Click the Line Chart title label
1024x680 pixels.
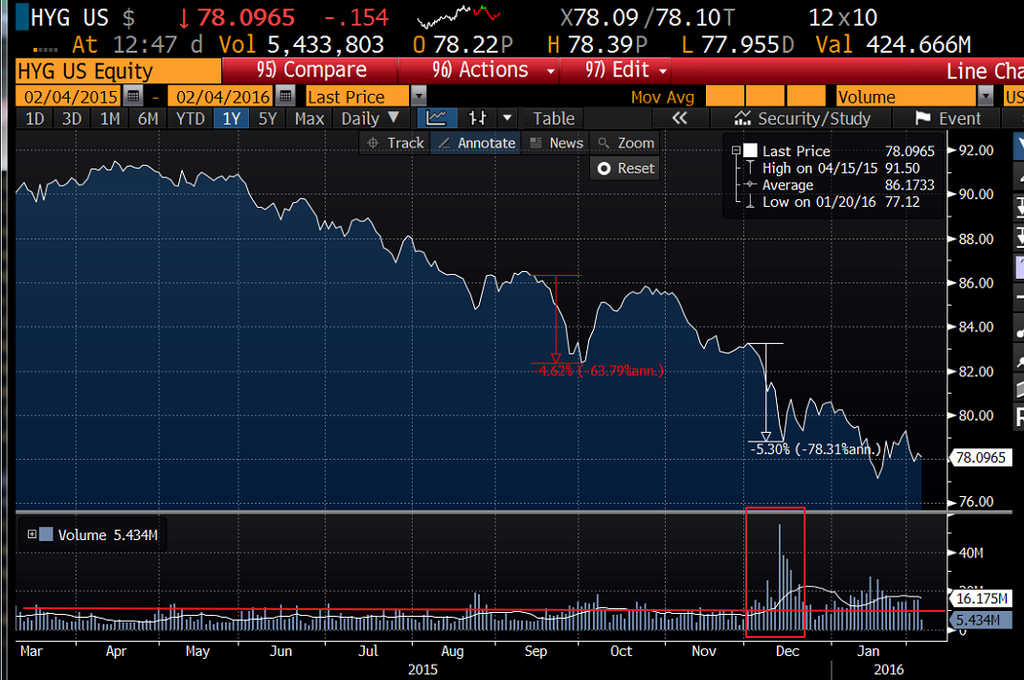pyautogui.click(x=985, y=71)
